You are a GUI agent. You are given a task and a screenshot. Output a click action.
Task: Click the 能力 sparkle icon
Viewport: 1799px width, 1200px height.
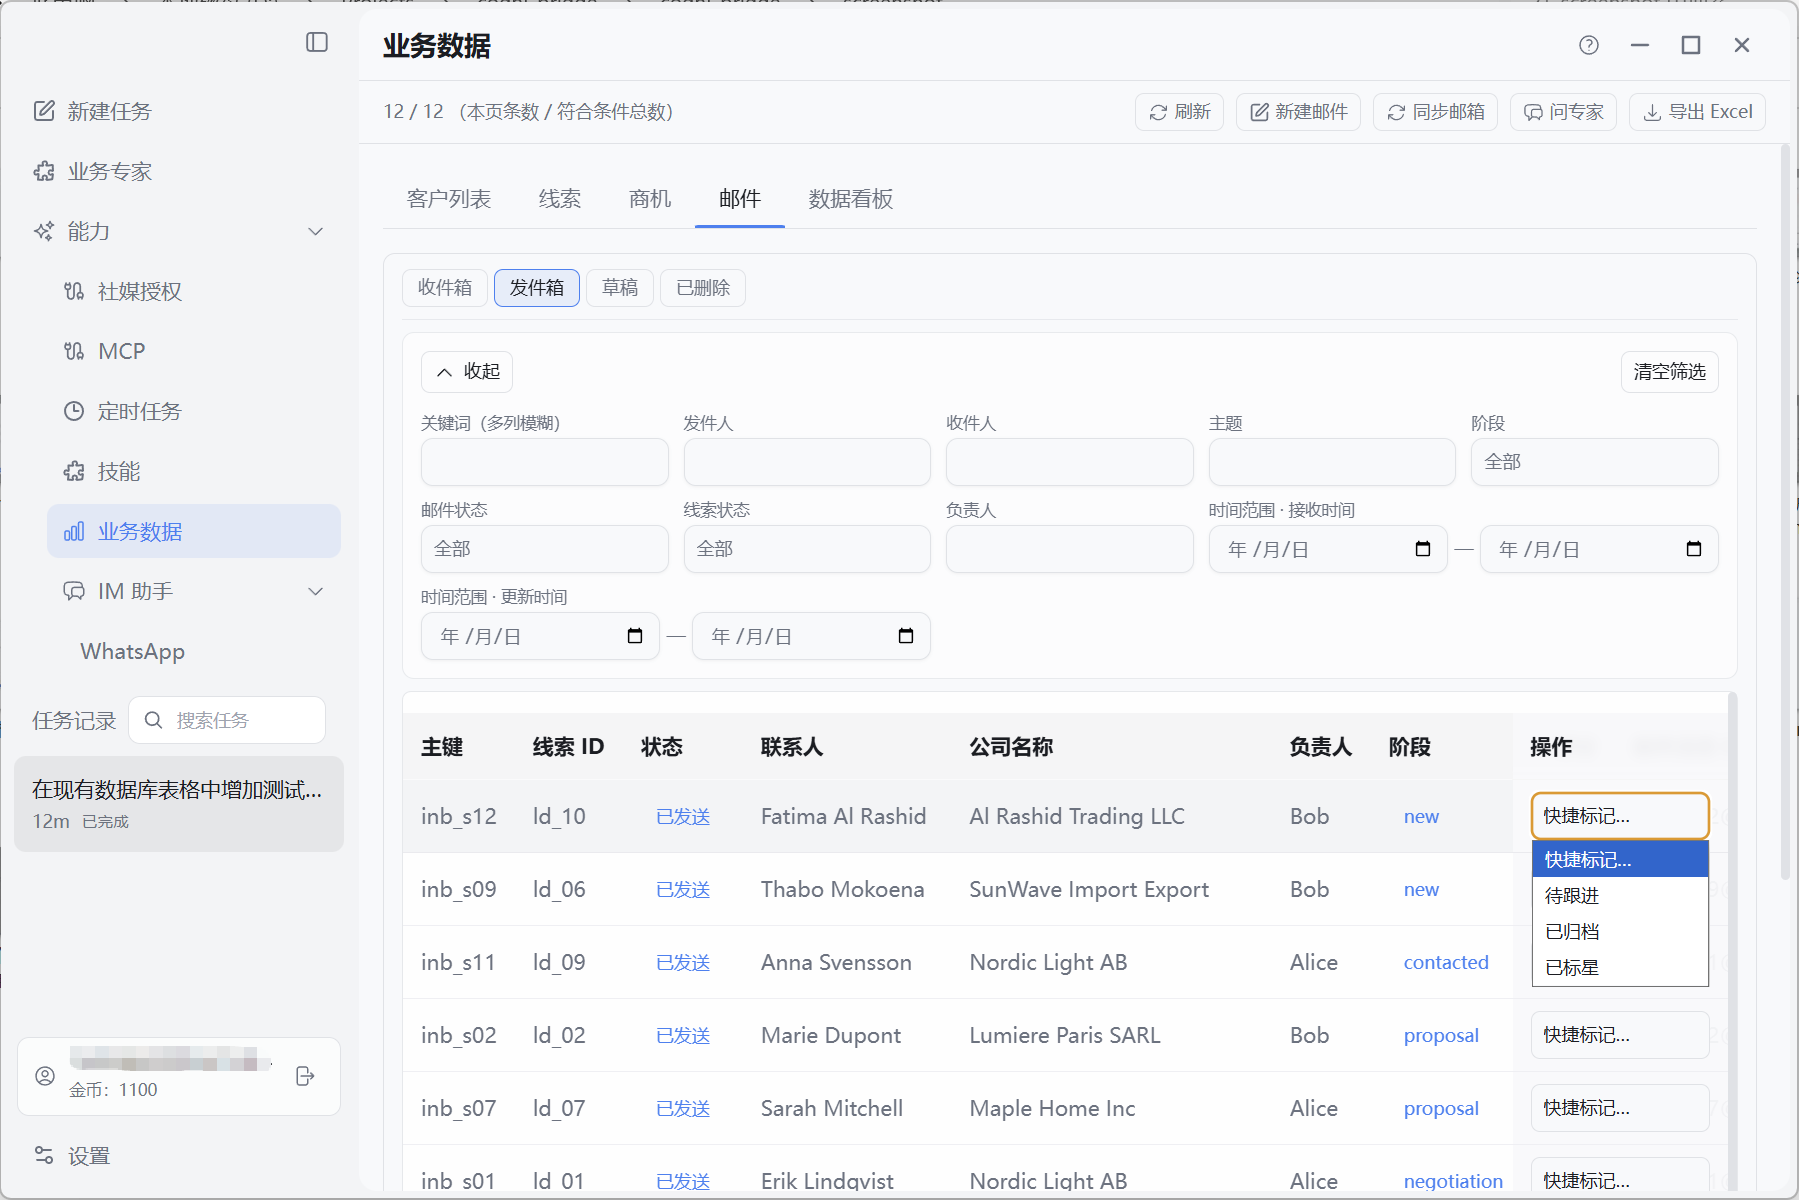44,231
